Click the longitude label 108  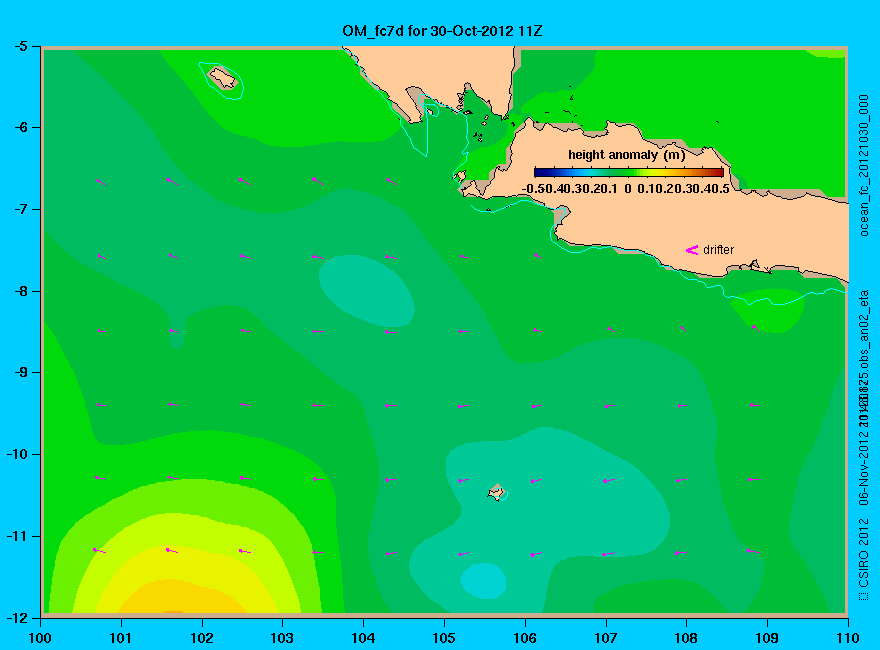pyautogui.click(x=686, y=638)
